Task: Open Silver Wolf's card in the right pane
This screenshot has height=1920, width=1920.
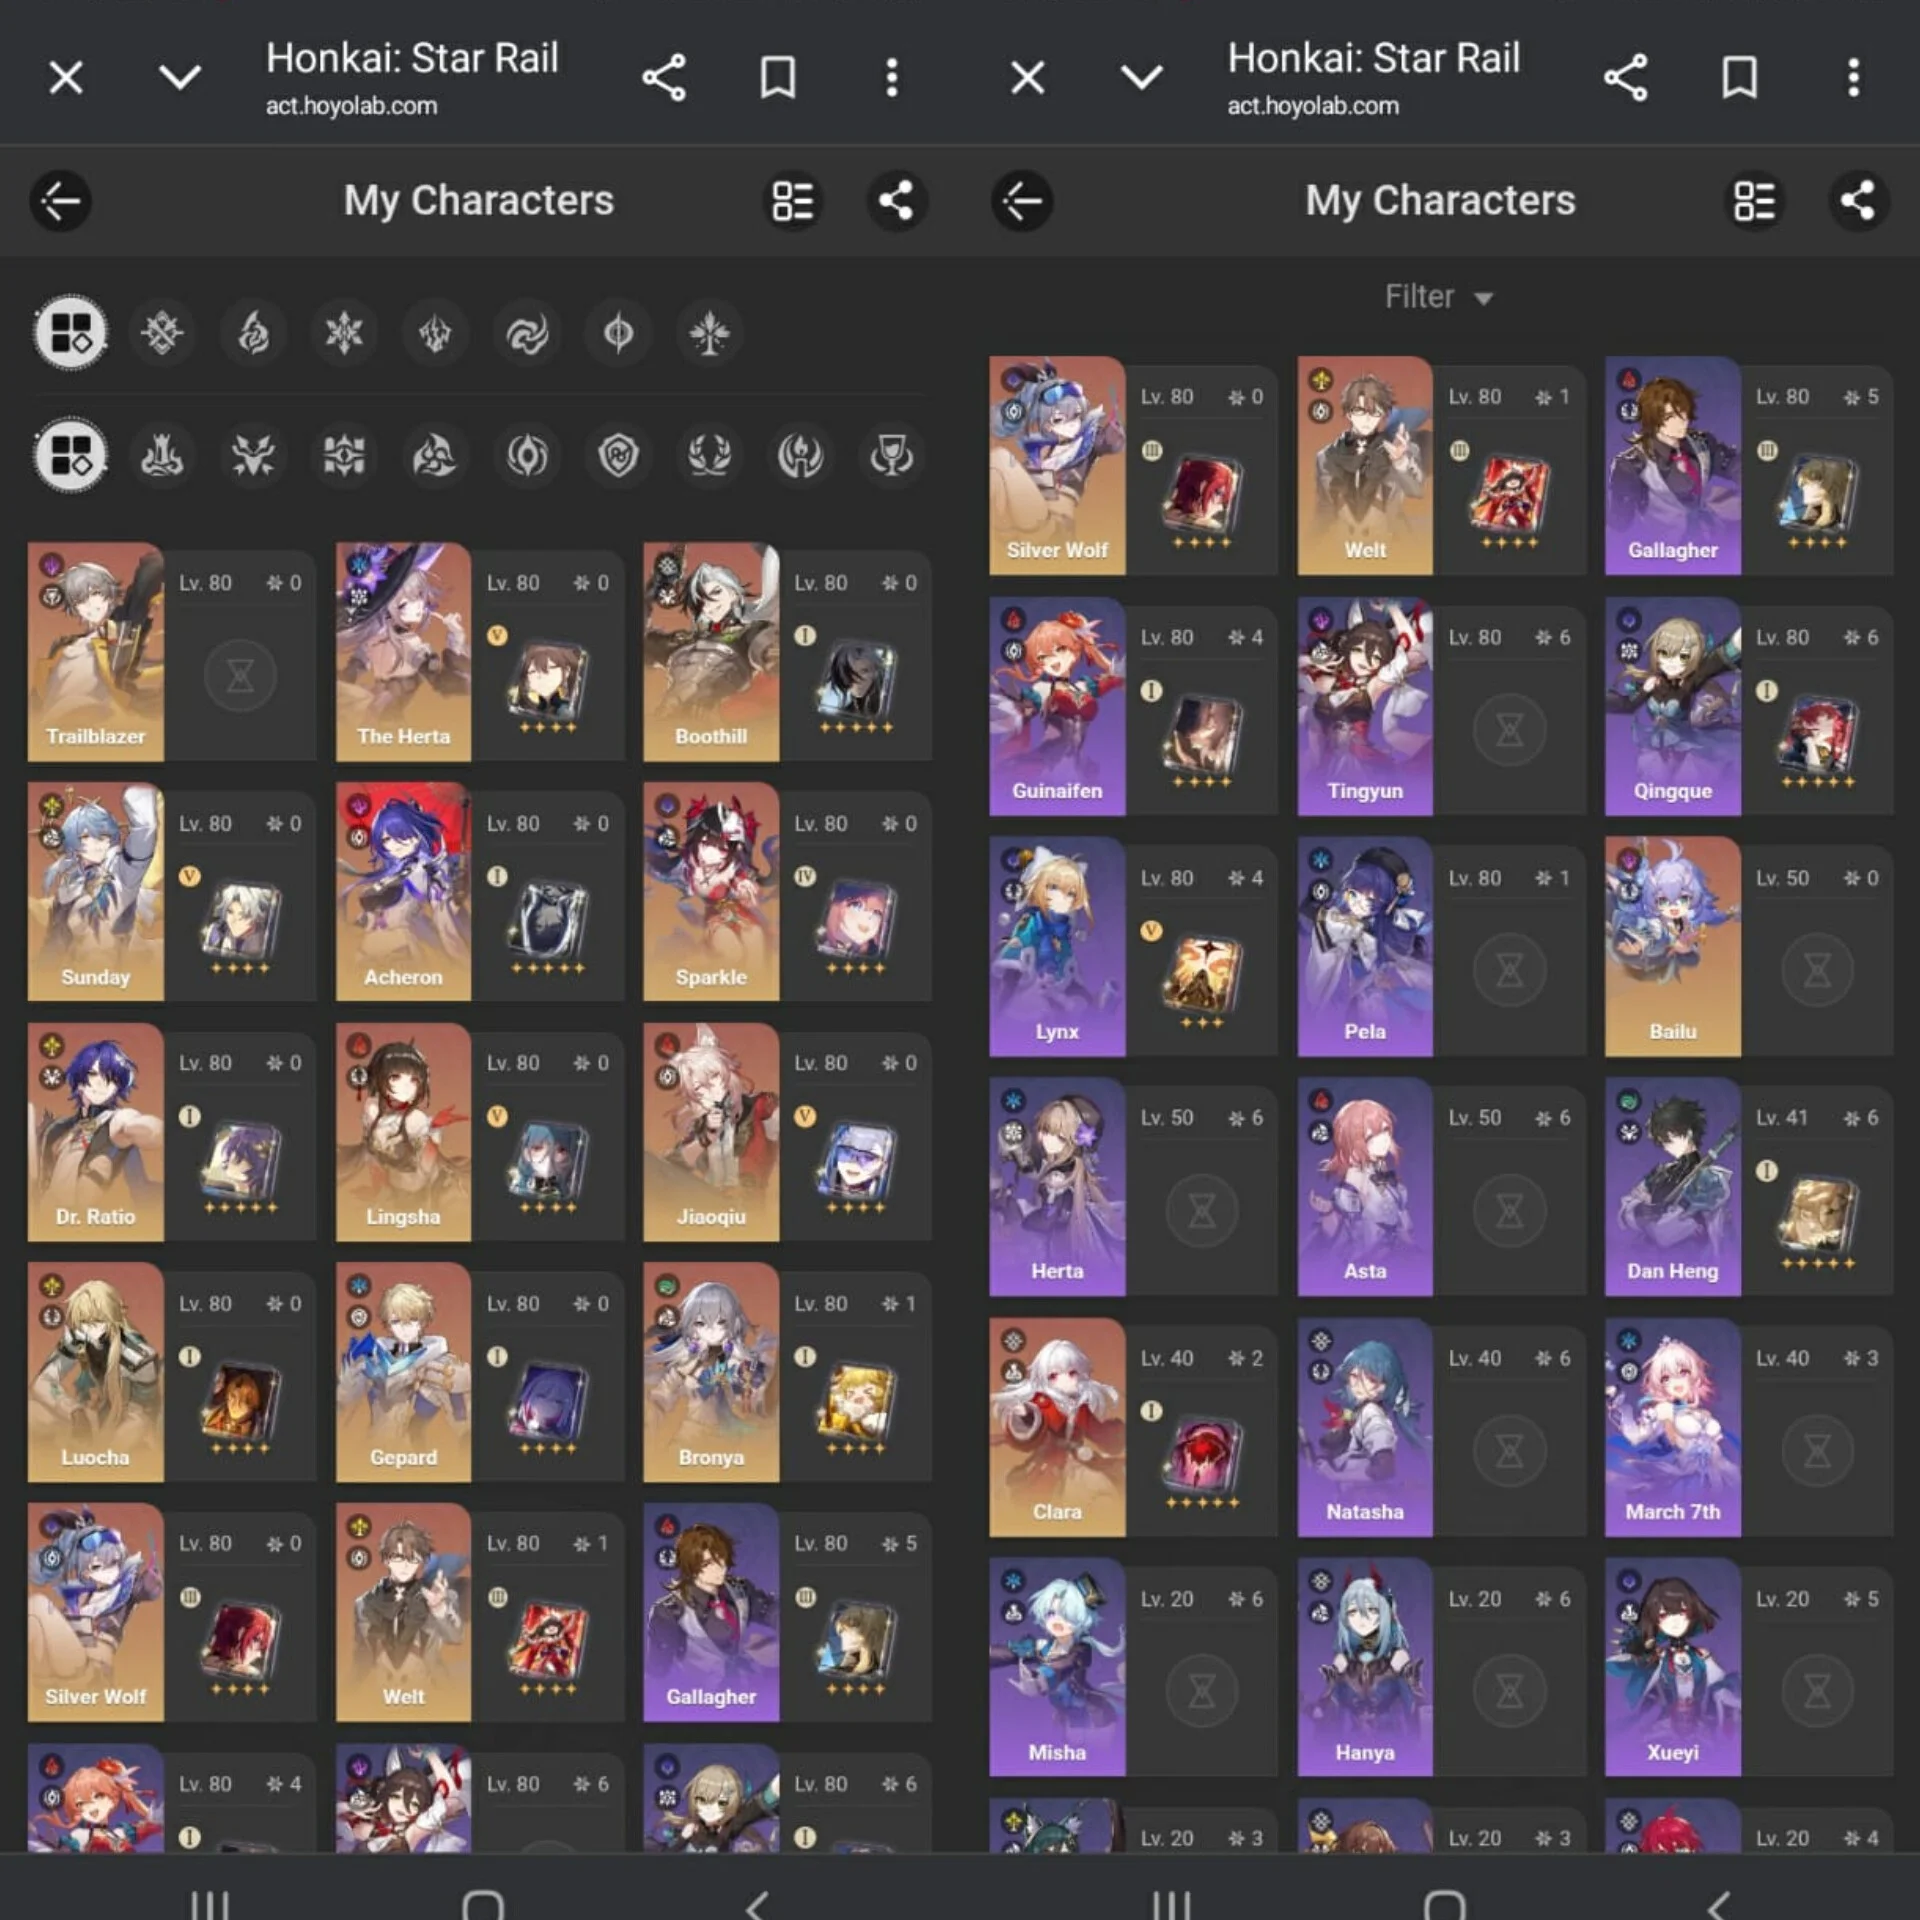Action: coord(1134,466)
